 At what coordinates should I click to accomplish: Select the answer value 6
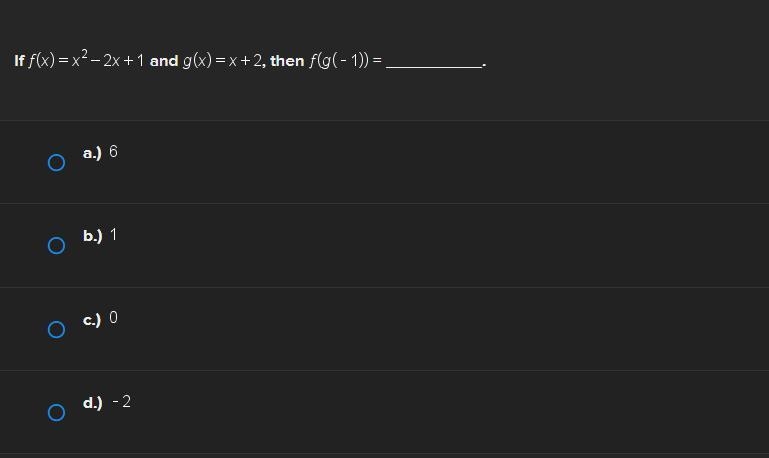(x=113, y=152)
